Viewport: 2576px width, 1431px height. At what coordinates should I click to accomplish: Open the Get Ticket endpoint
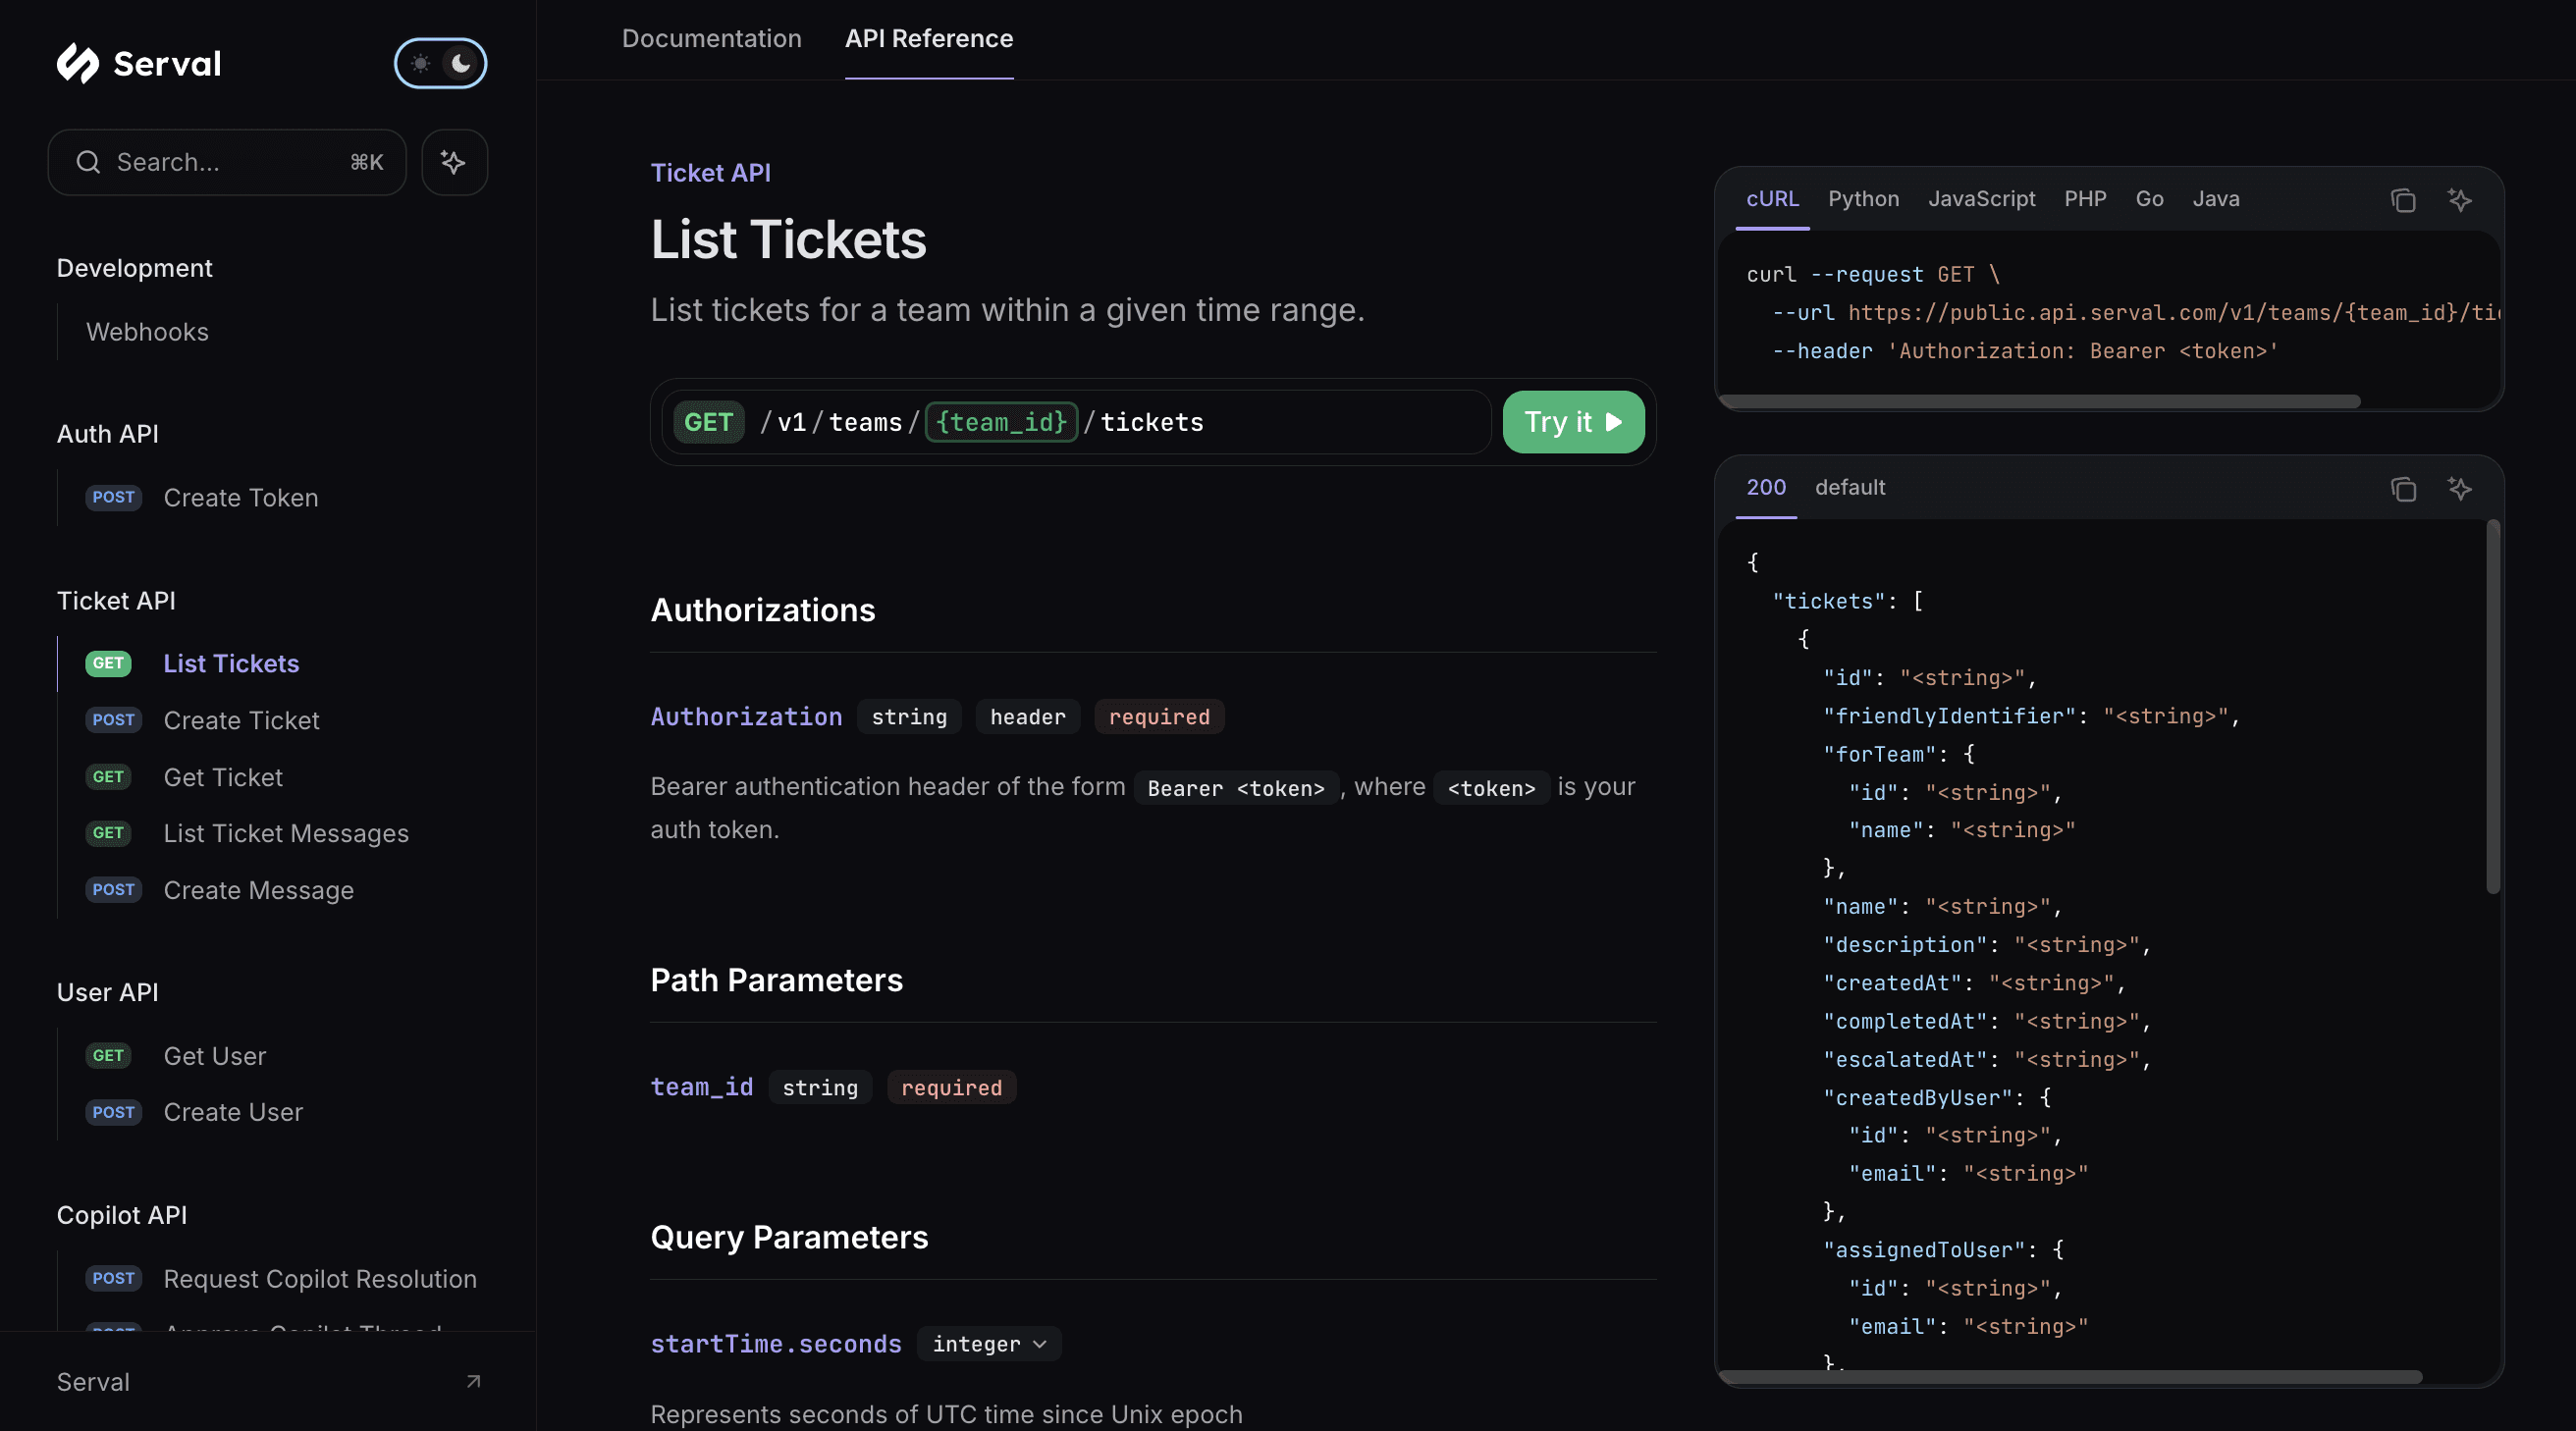point(223,777)
